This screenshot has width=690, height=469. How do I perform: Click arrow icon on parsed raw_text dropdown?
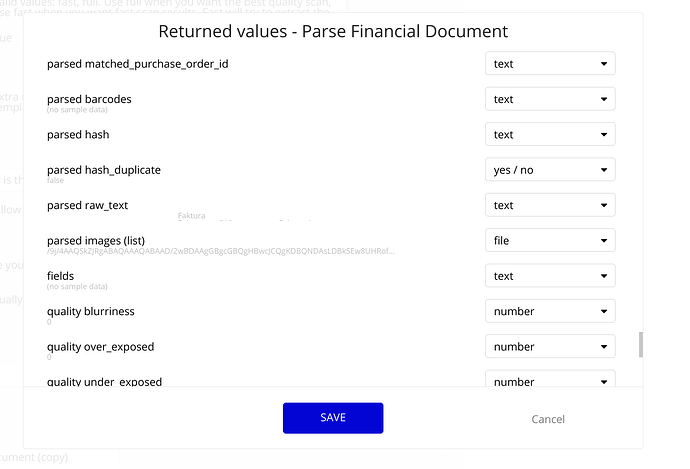click(x=604, y=205)
